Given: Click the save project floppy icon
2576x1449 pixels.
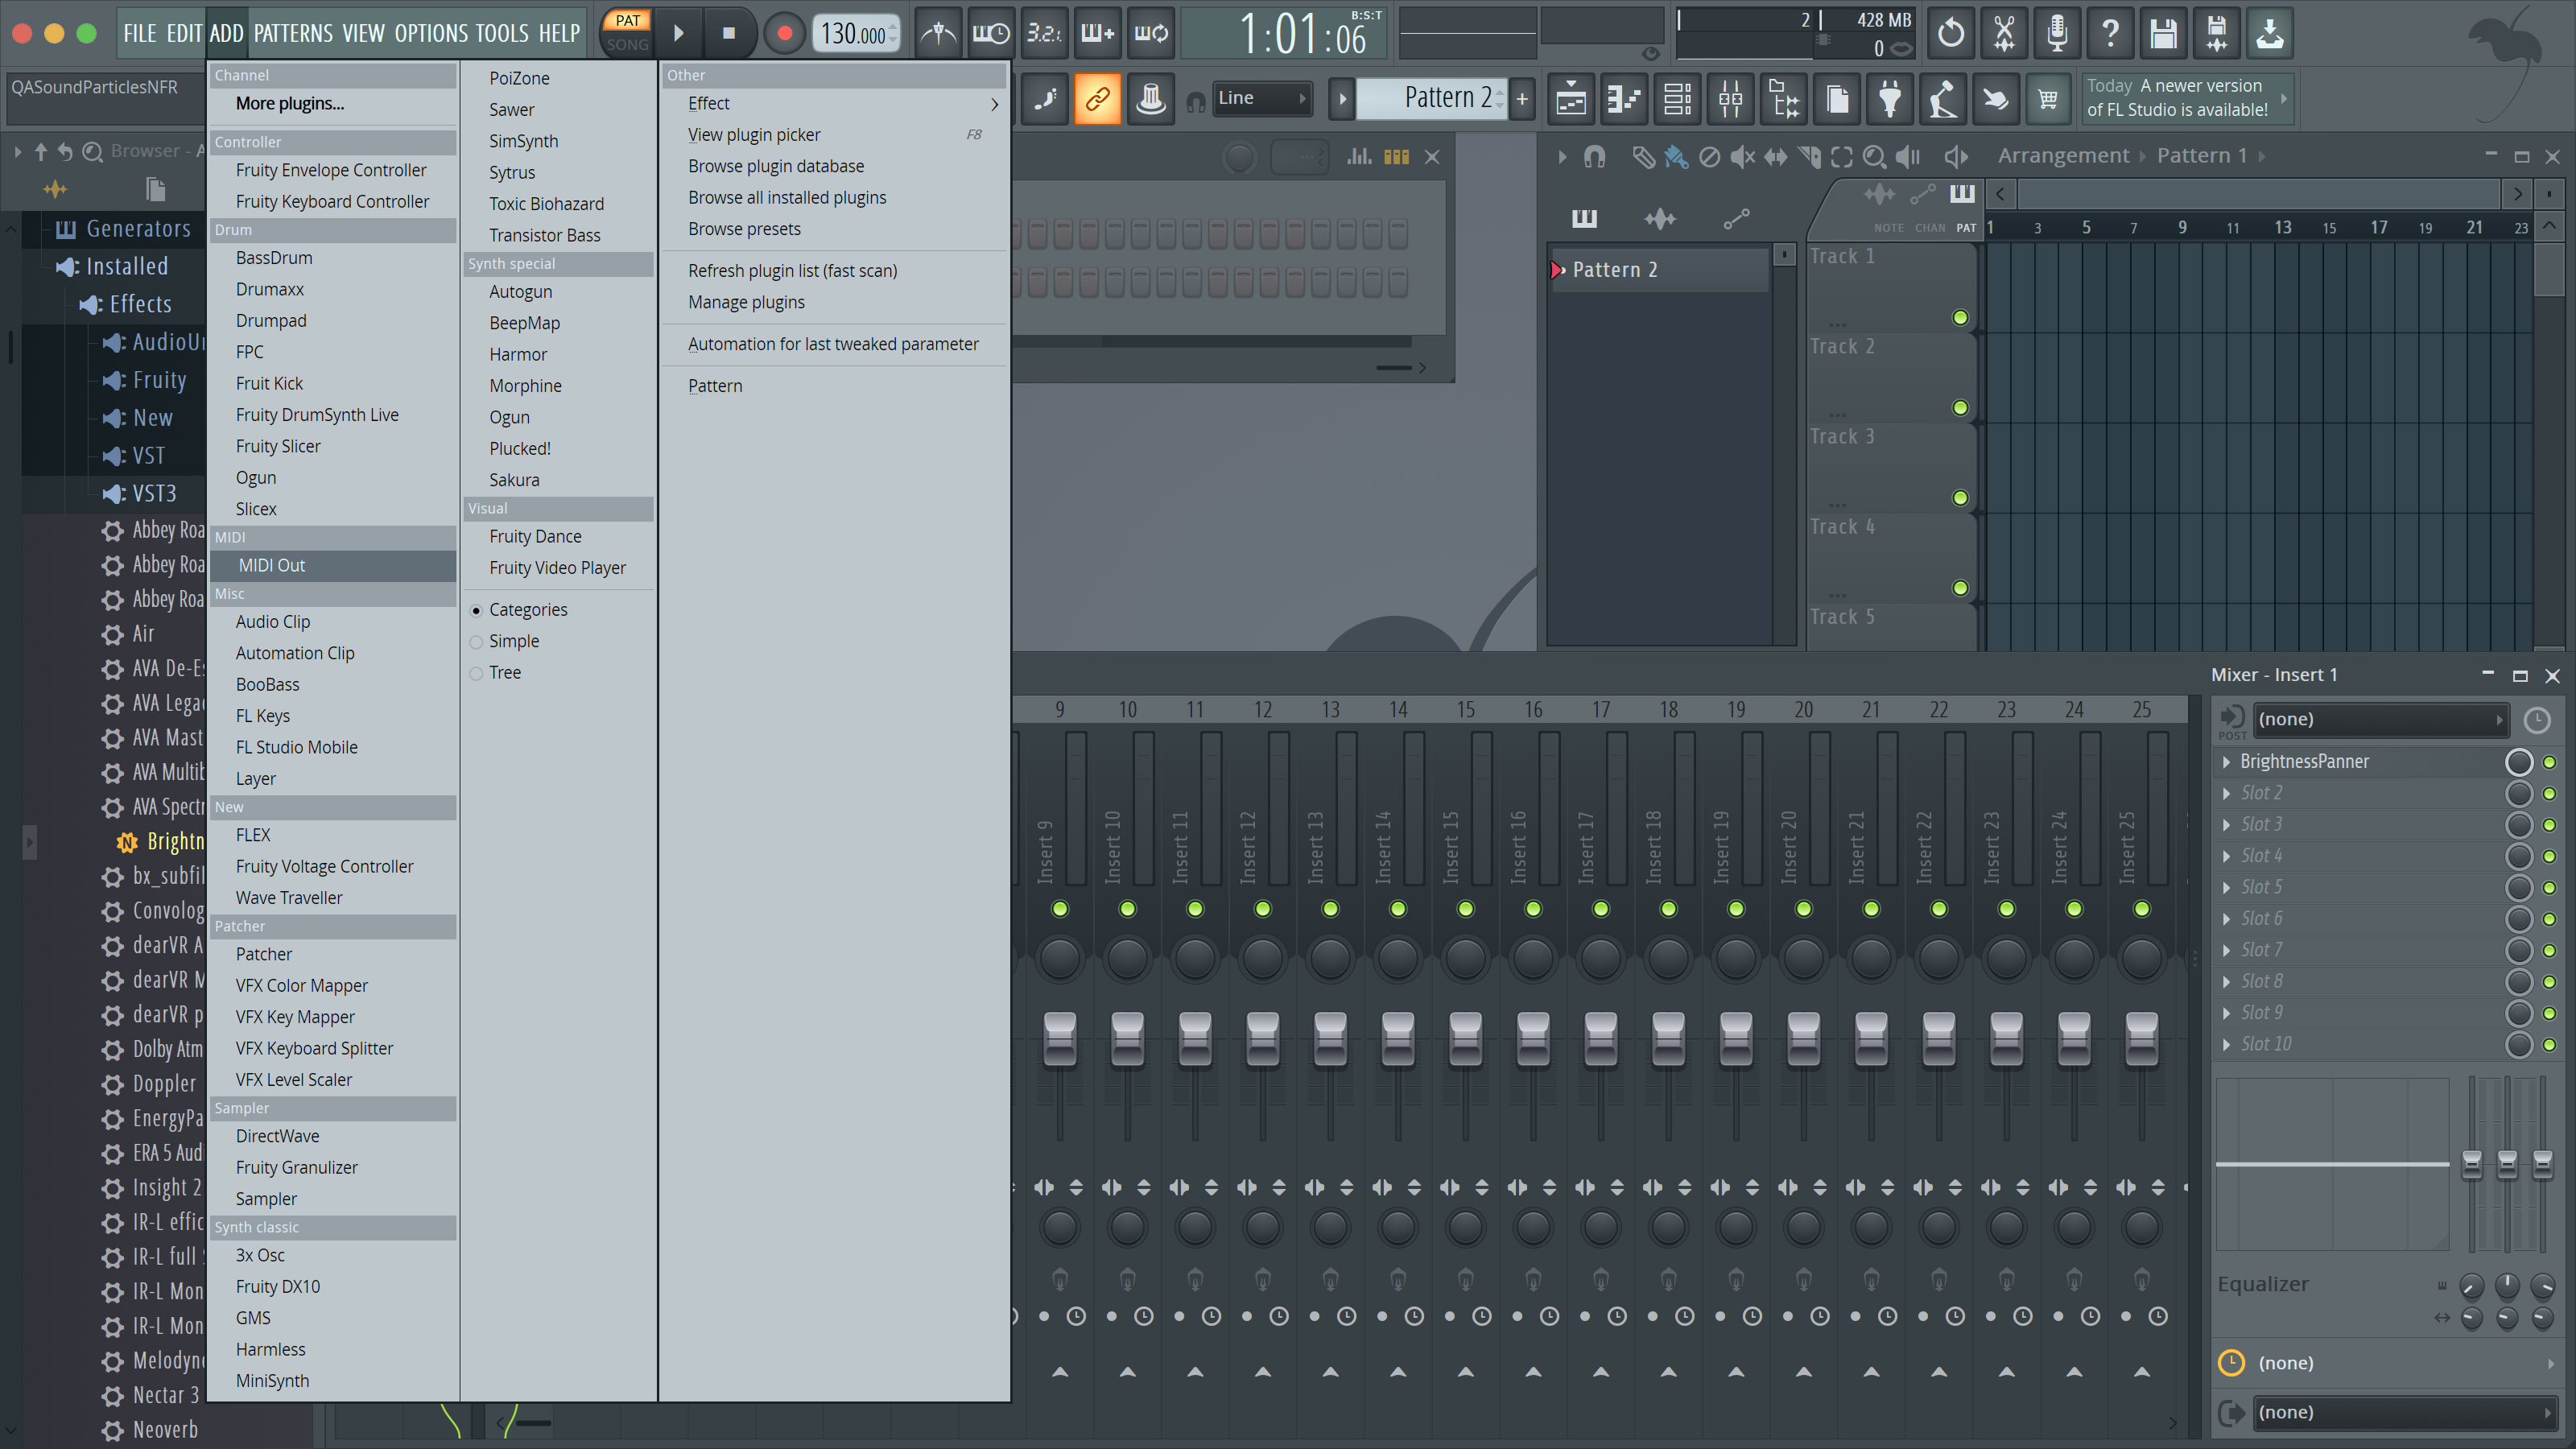Looking at the screenshot, I should pos(2164,34).
